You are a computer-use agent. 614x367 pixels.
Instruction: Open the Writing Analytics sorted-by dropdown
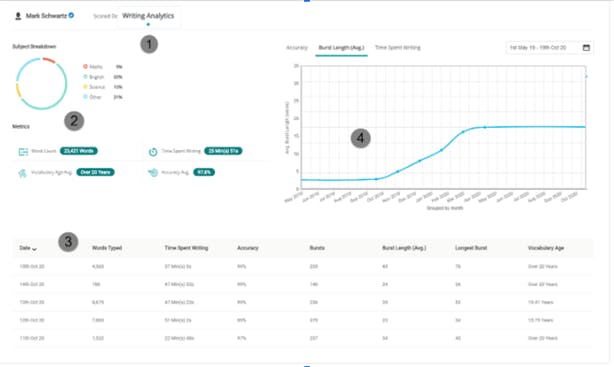click(148, 16)
